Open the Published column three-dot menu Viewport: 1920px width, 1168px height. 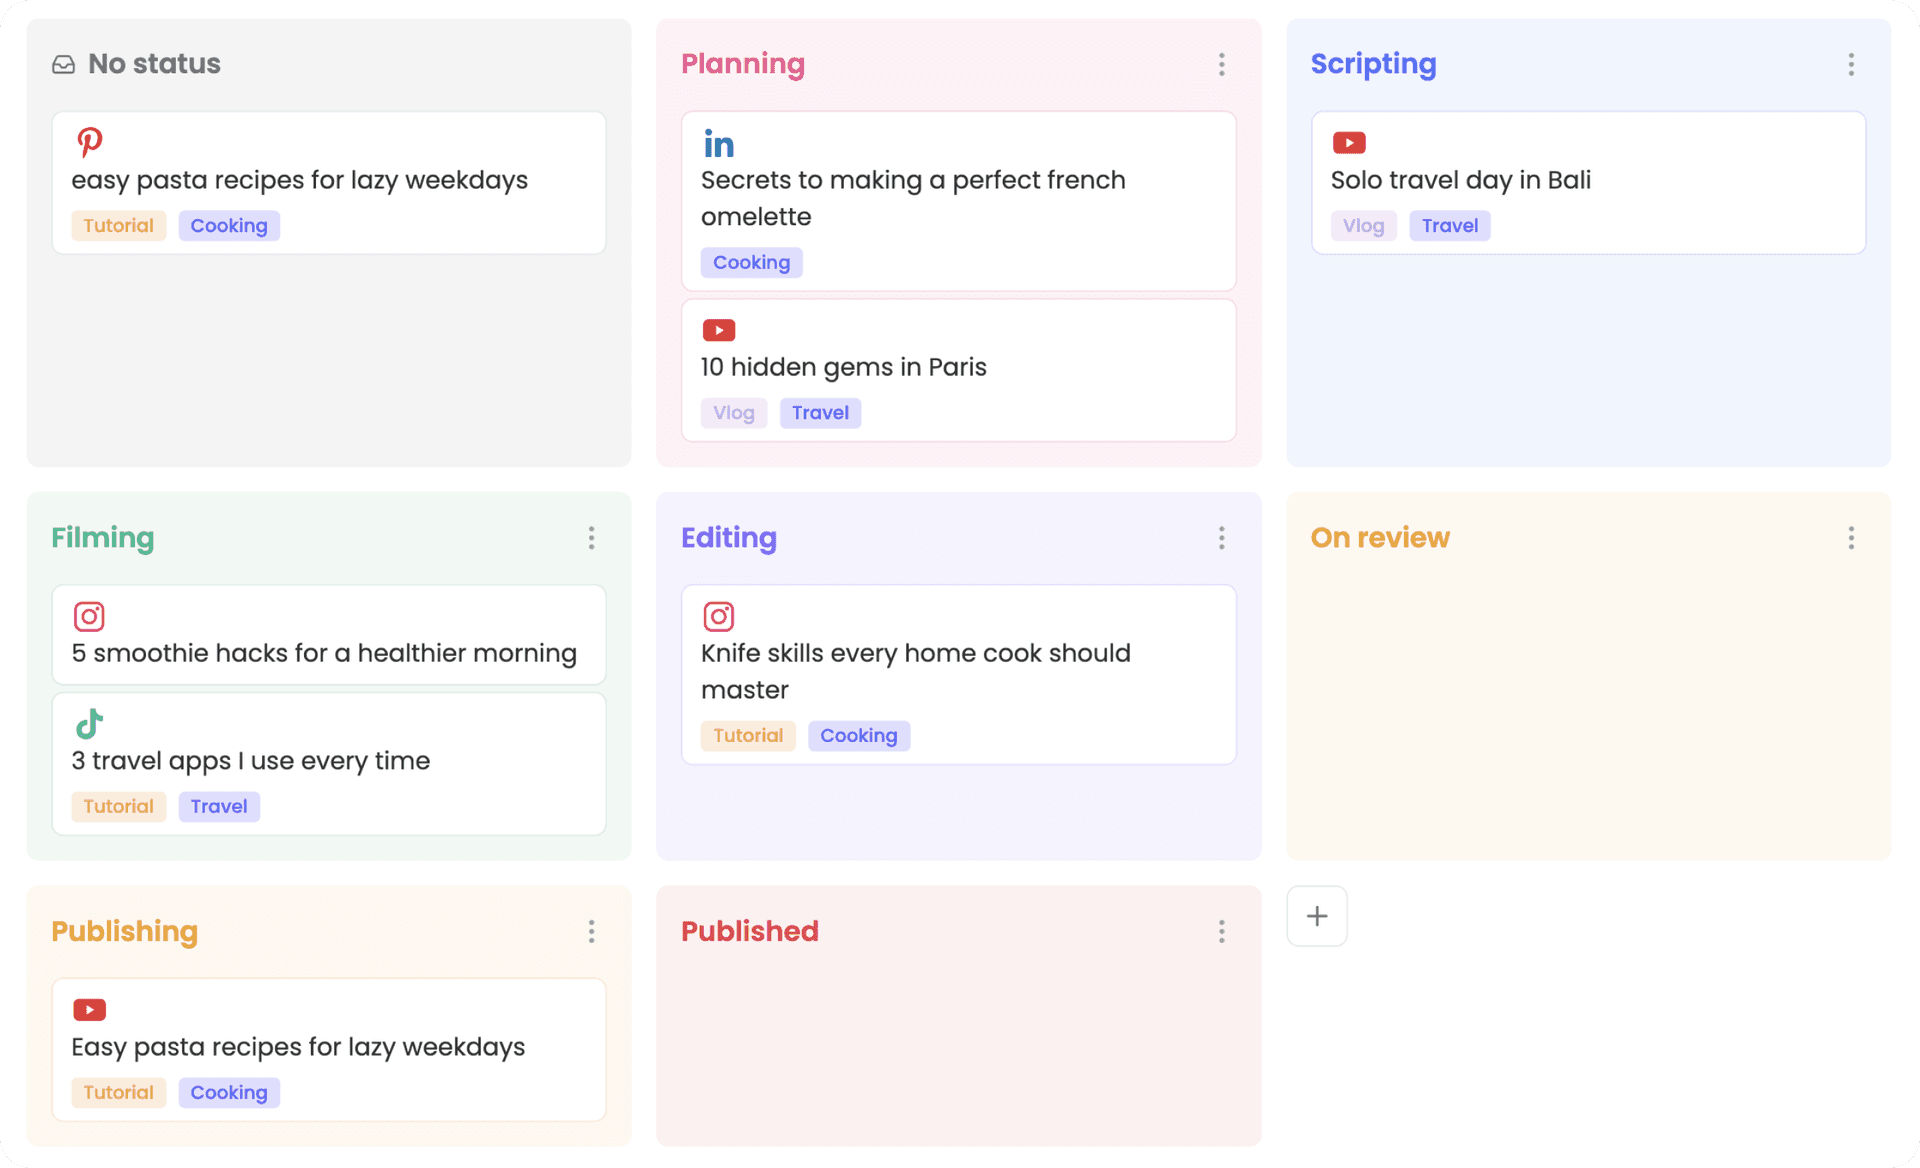(1221, 932)
